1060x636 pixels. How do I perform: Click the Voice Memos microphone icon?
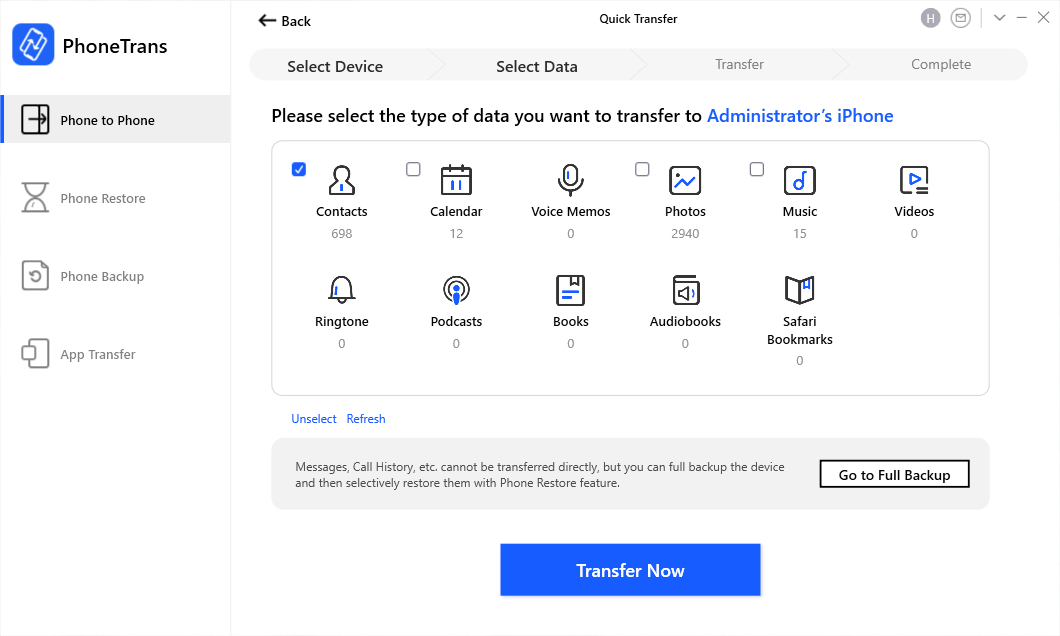(570, 180)
